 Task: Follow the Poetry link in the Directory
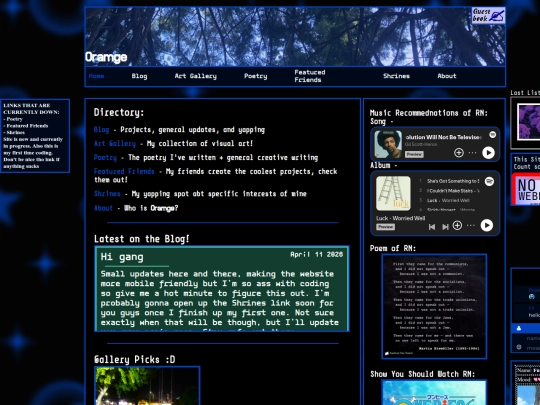coord(105,157)
